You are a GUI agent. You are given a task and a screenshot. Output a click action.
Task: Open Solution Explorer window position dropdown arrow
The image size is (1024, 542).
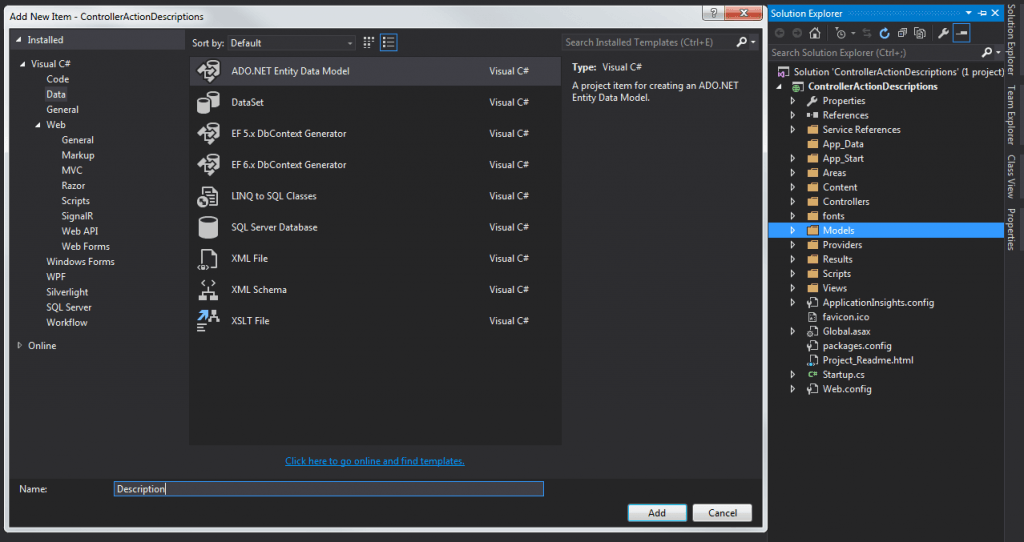968,13
